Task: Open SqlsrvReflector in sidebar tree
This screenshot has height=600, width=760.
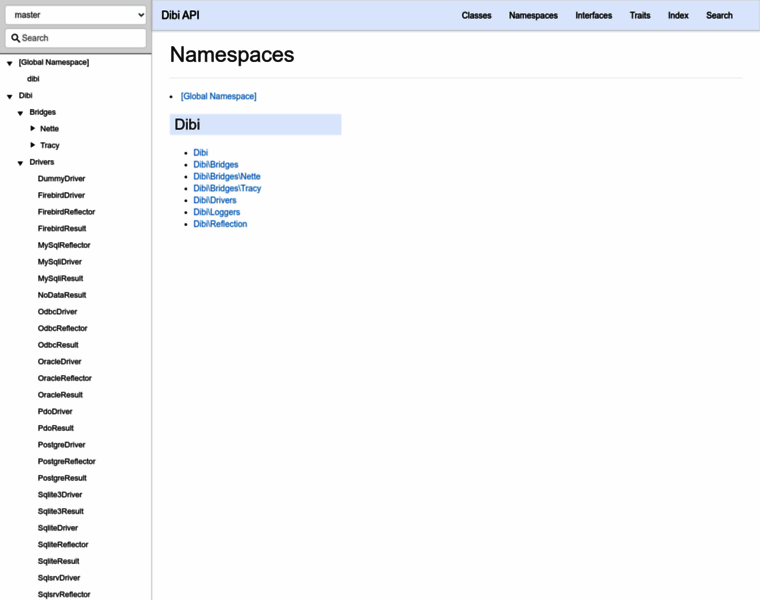Action: [64, 594]
